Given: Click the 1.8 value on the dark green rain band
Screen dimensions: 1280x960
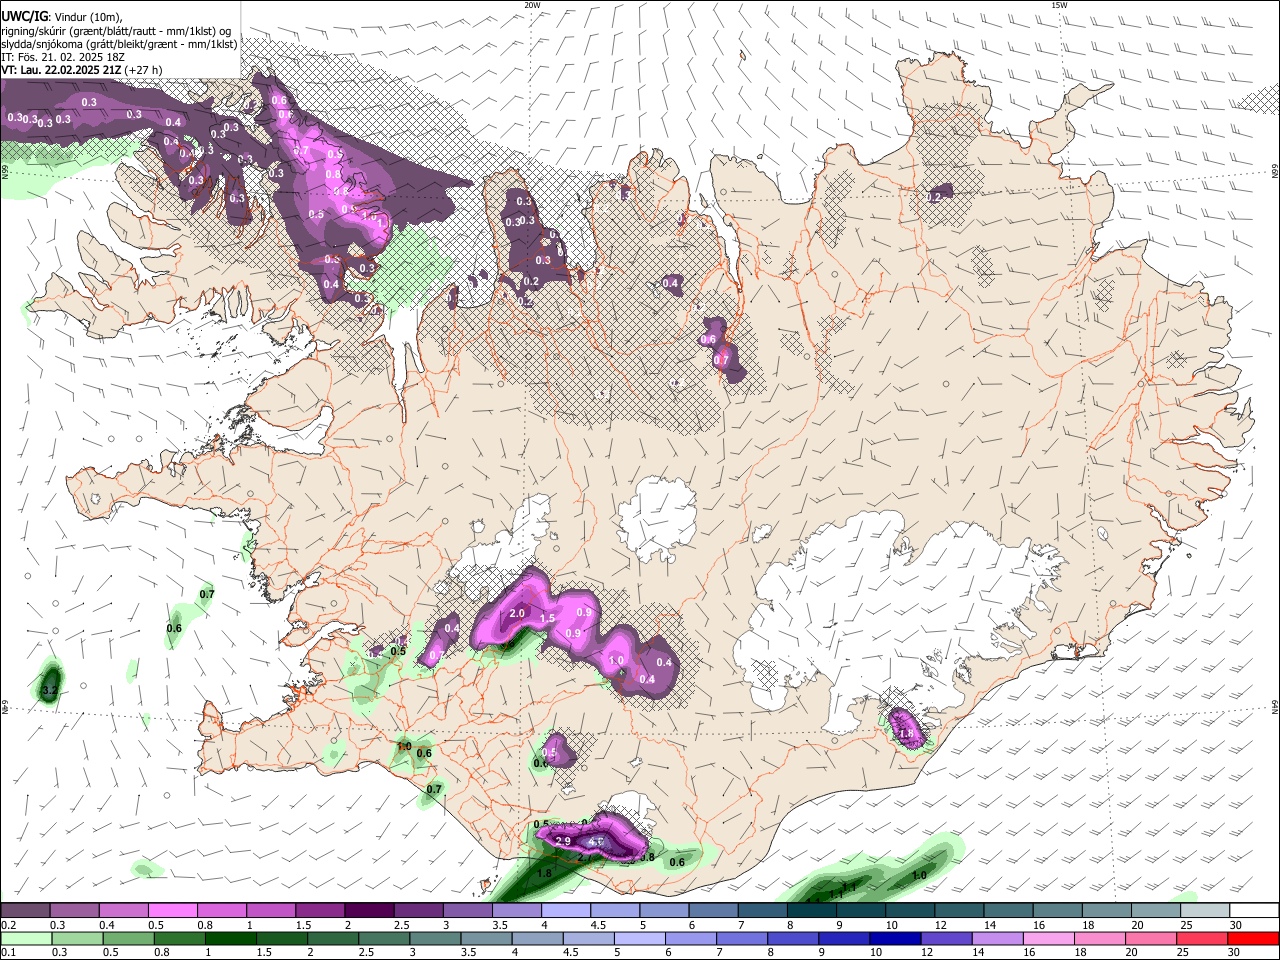Looking at the screenshot, I should (545, 873).
